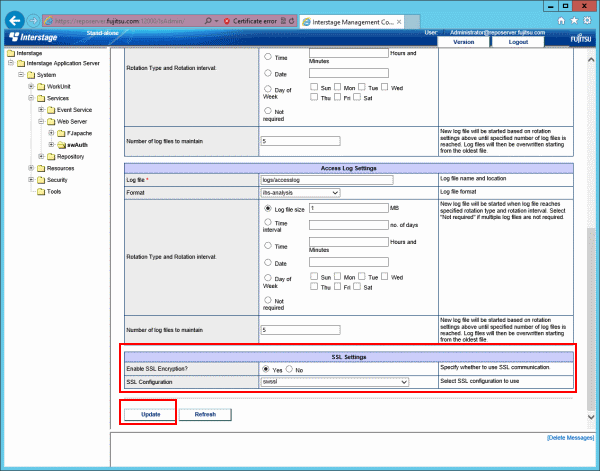
Task: Click the scrollbar up arrow
Action: click(590, 59)
